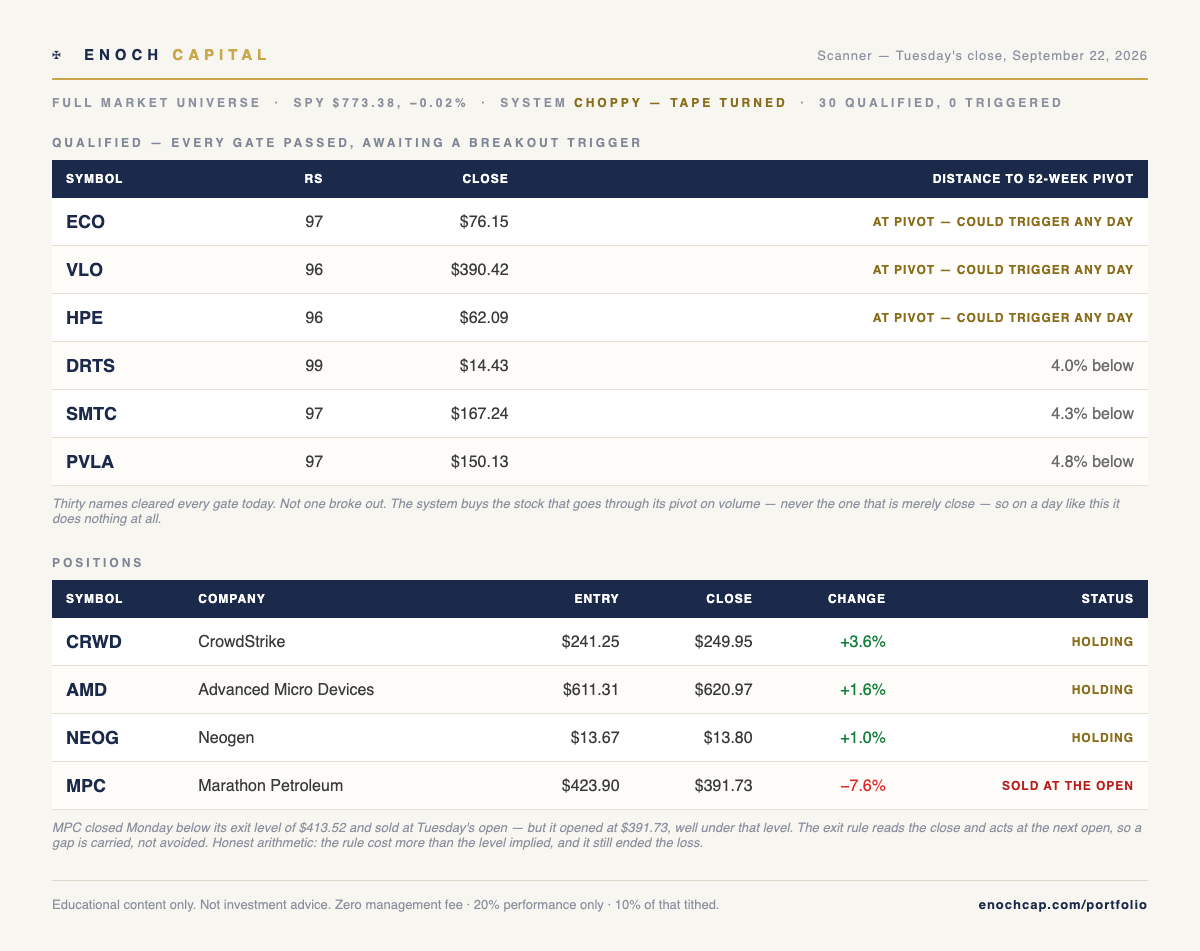Click the CrowdStrike company name
The width and height of the screenshot is (1200, 951).
coord(241,642)
